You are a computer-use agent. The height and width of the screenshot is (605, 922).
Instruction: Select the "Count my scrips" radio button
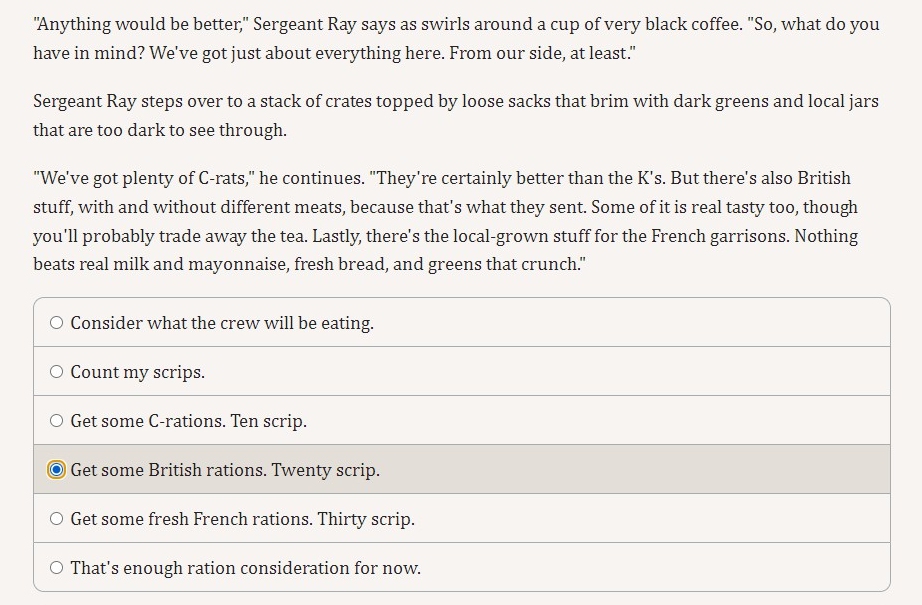[x=56, y=372]
